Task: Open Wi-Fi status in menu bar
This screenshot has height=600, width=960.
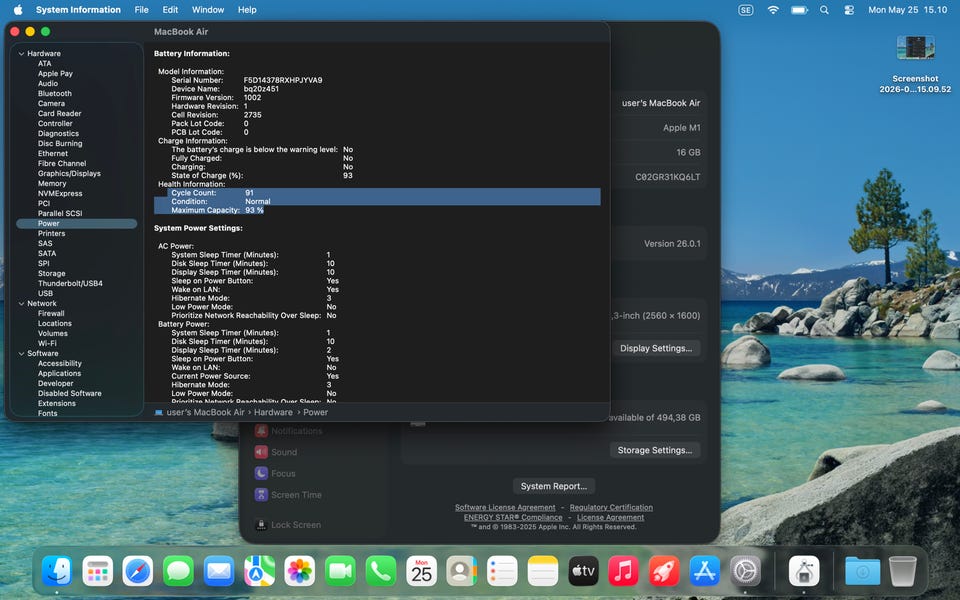Action: point(773,10)
